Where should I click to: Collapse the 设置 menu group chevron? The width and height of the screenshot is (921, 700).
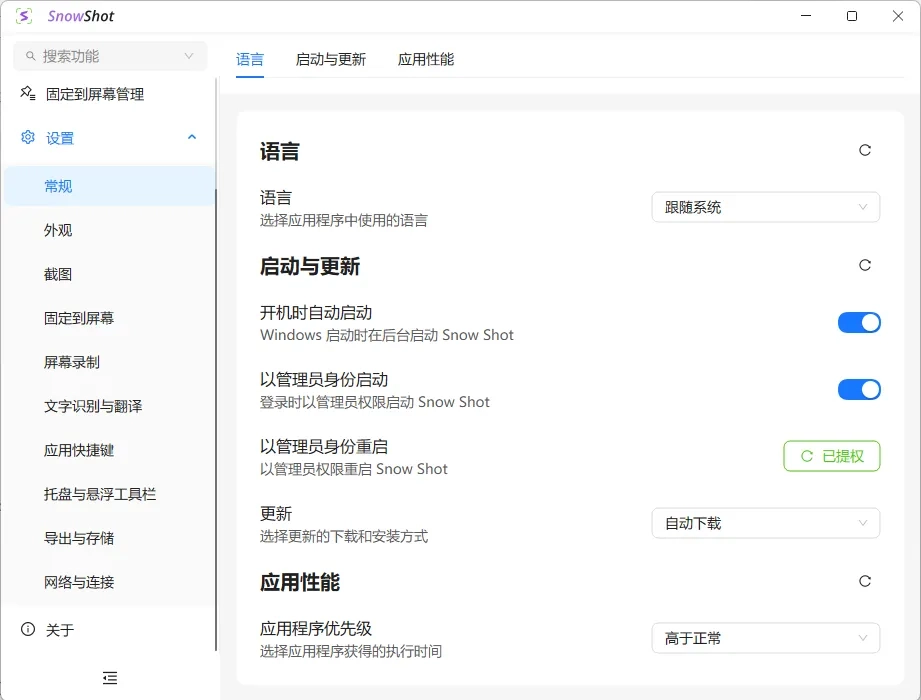(x=191, y=137)
